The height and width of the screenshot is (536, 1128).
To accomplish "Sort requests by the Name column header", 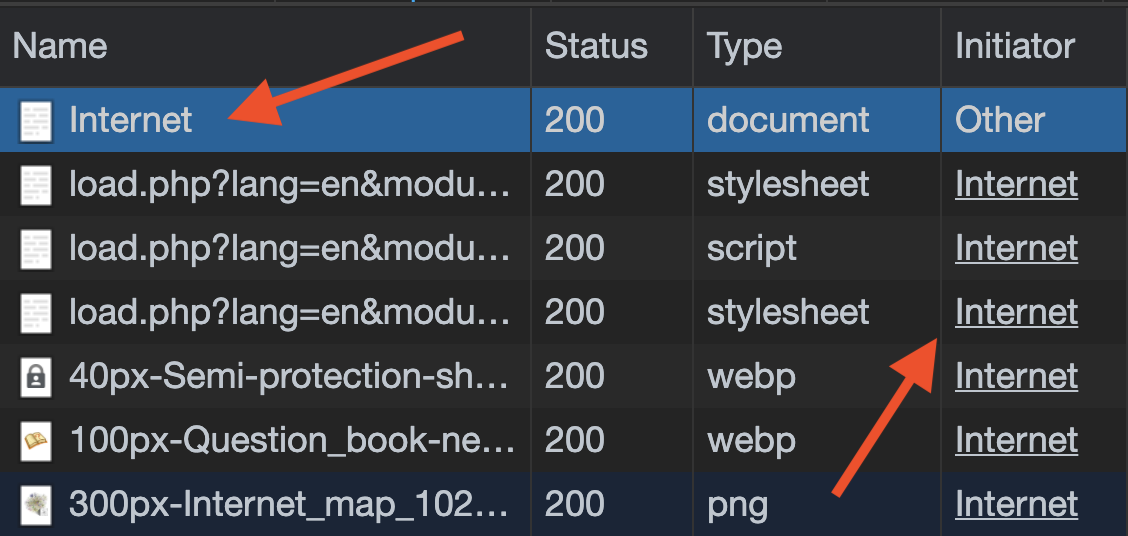I will pos(60,46).
